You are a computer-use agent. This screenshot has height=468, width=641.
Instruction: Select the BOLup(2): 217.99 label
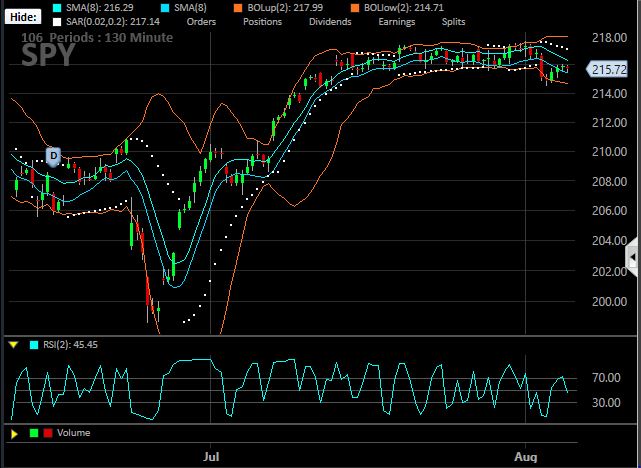[x=285, y=8]
